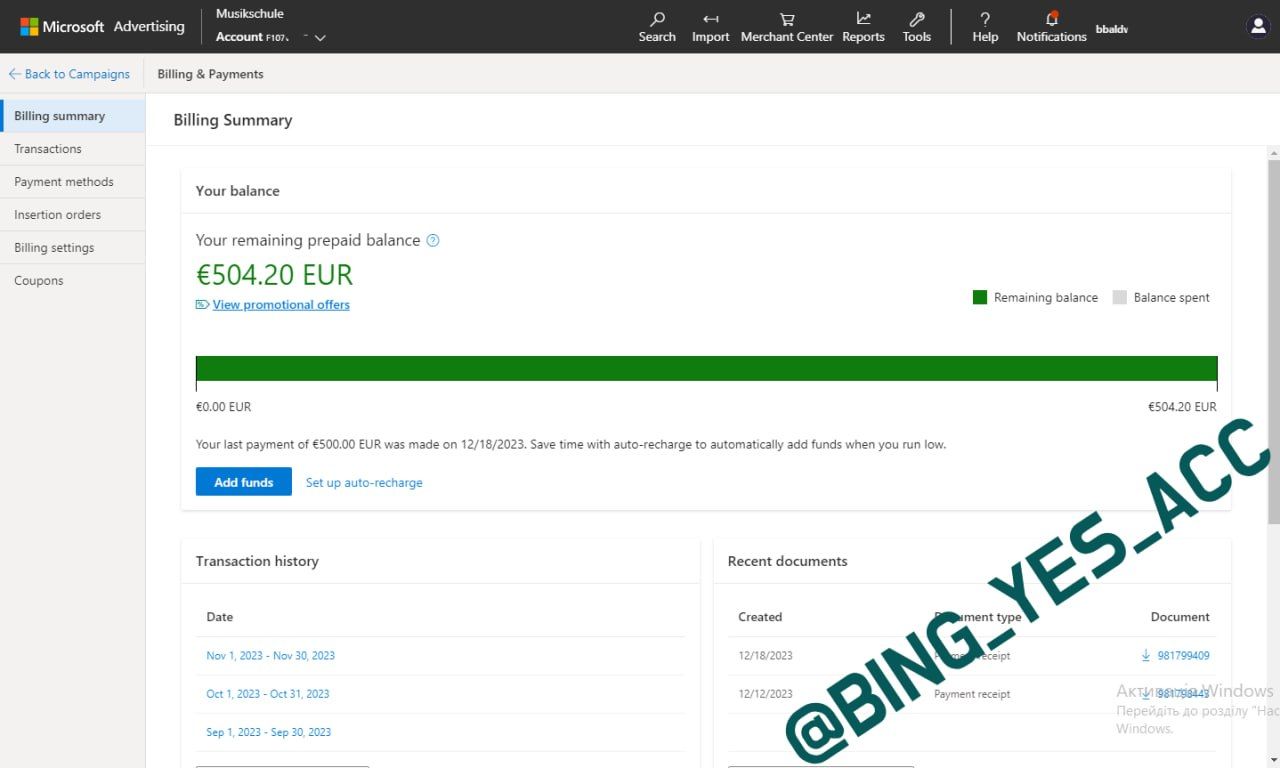Open the Reports chart icon

(863, 27)
